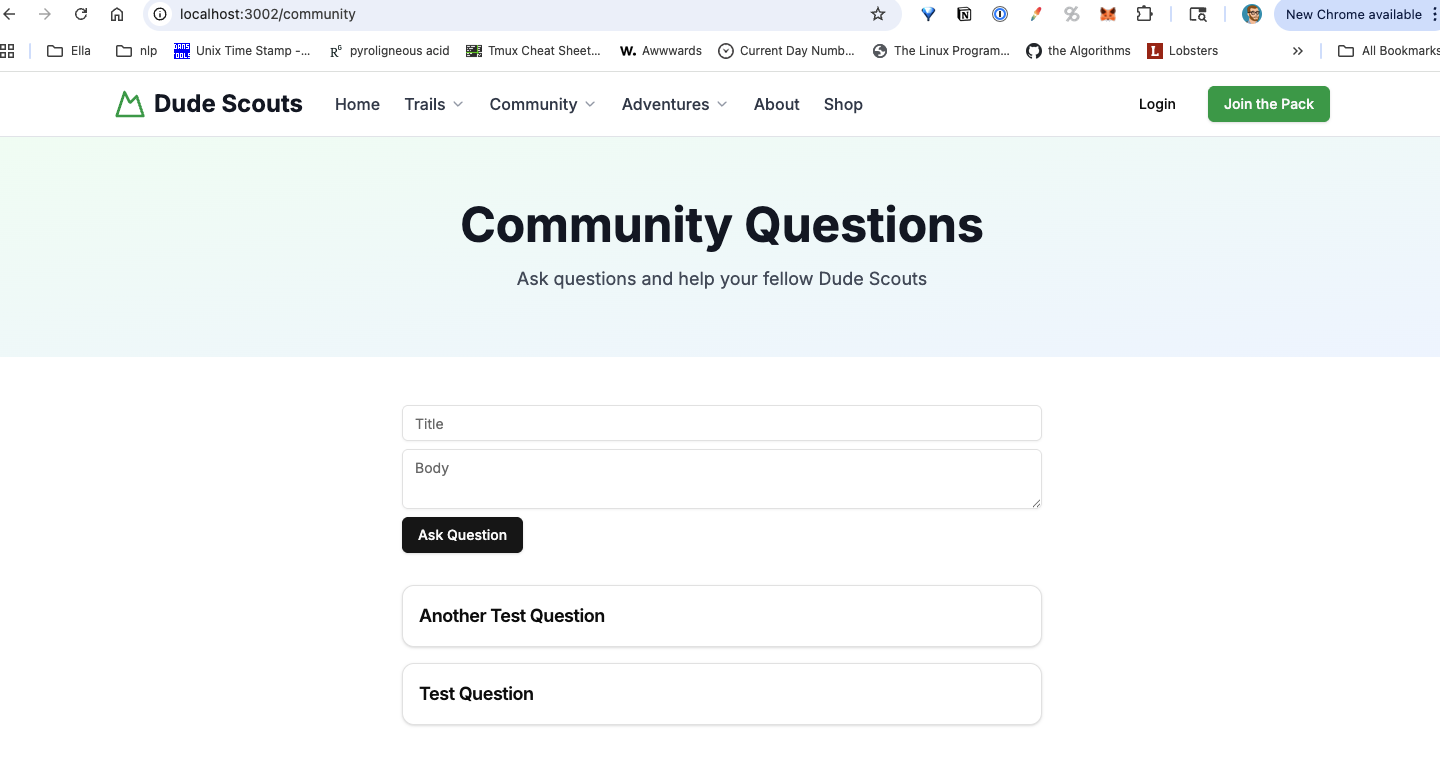Expand the Trails dropdown menu
Viewport: 1440px width, 781px height.
434,104
